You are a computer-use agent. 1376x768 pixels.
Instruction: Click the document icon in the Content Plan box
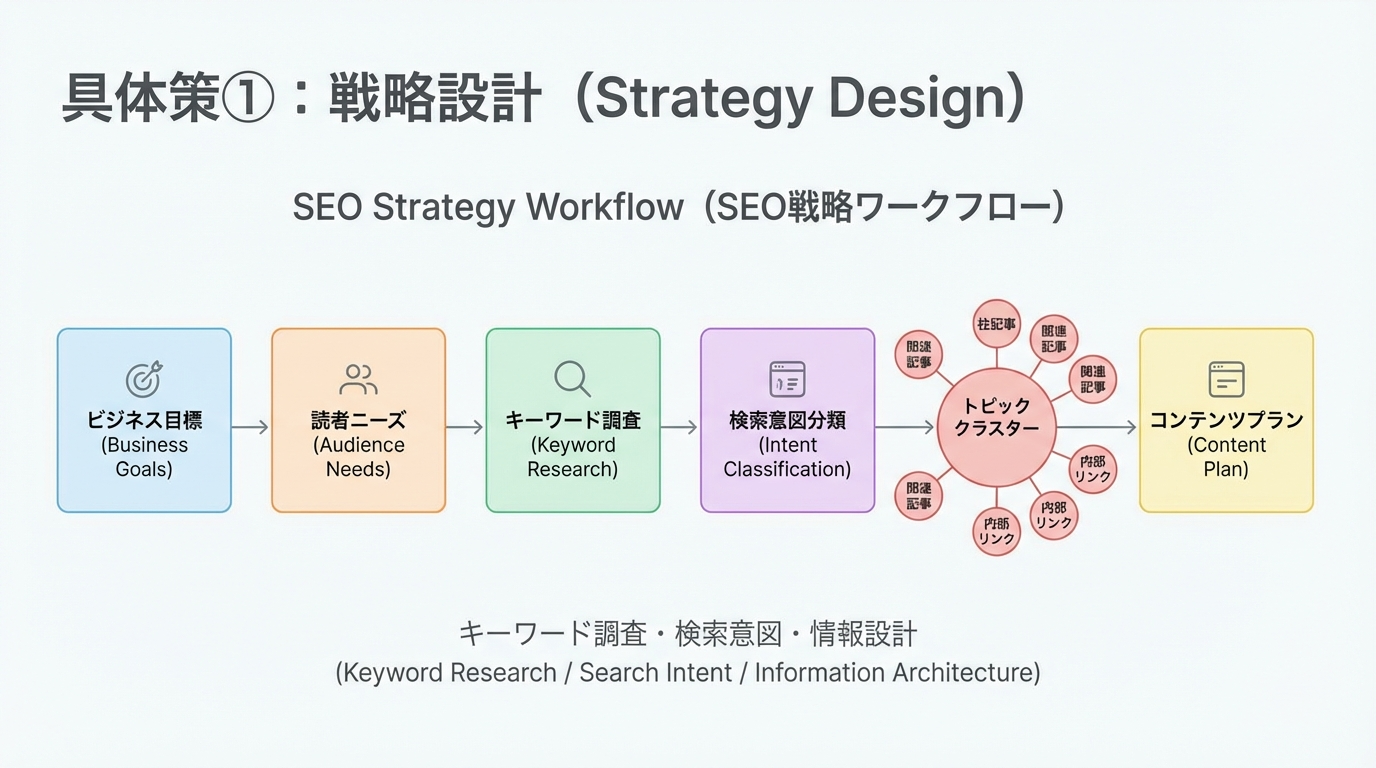(x=1226, y=378)
